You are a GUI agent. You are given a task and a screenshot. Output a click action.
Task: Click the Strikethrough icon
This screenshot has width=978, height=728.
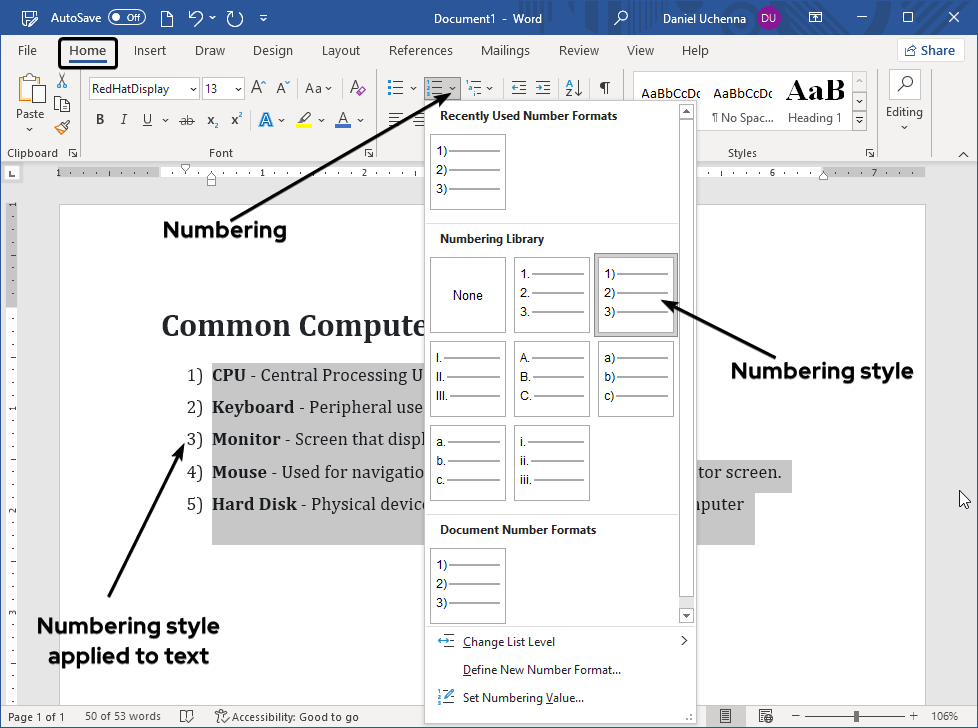coord(186,120)
